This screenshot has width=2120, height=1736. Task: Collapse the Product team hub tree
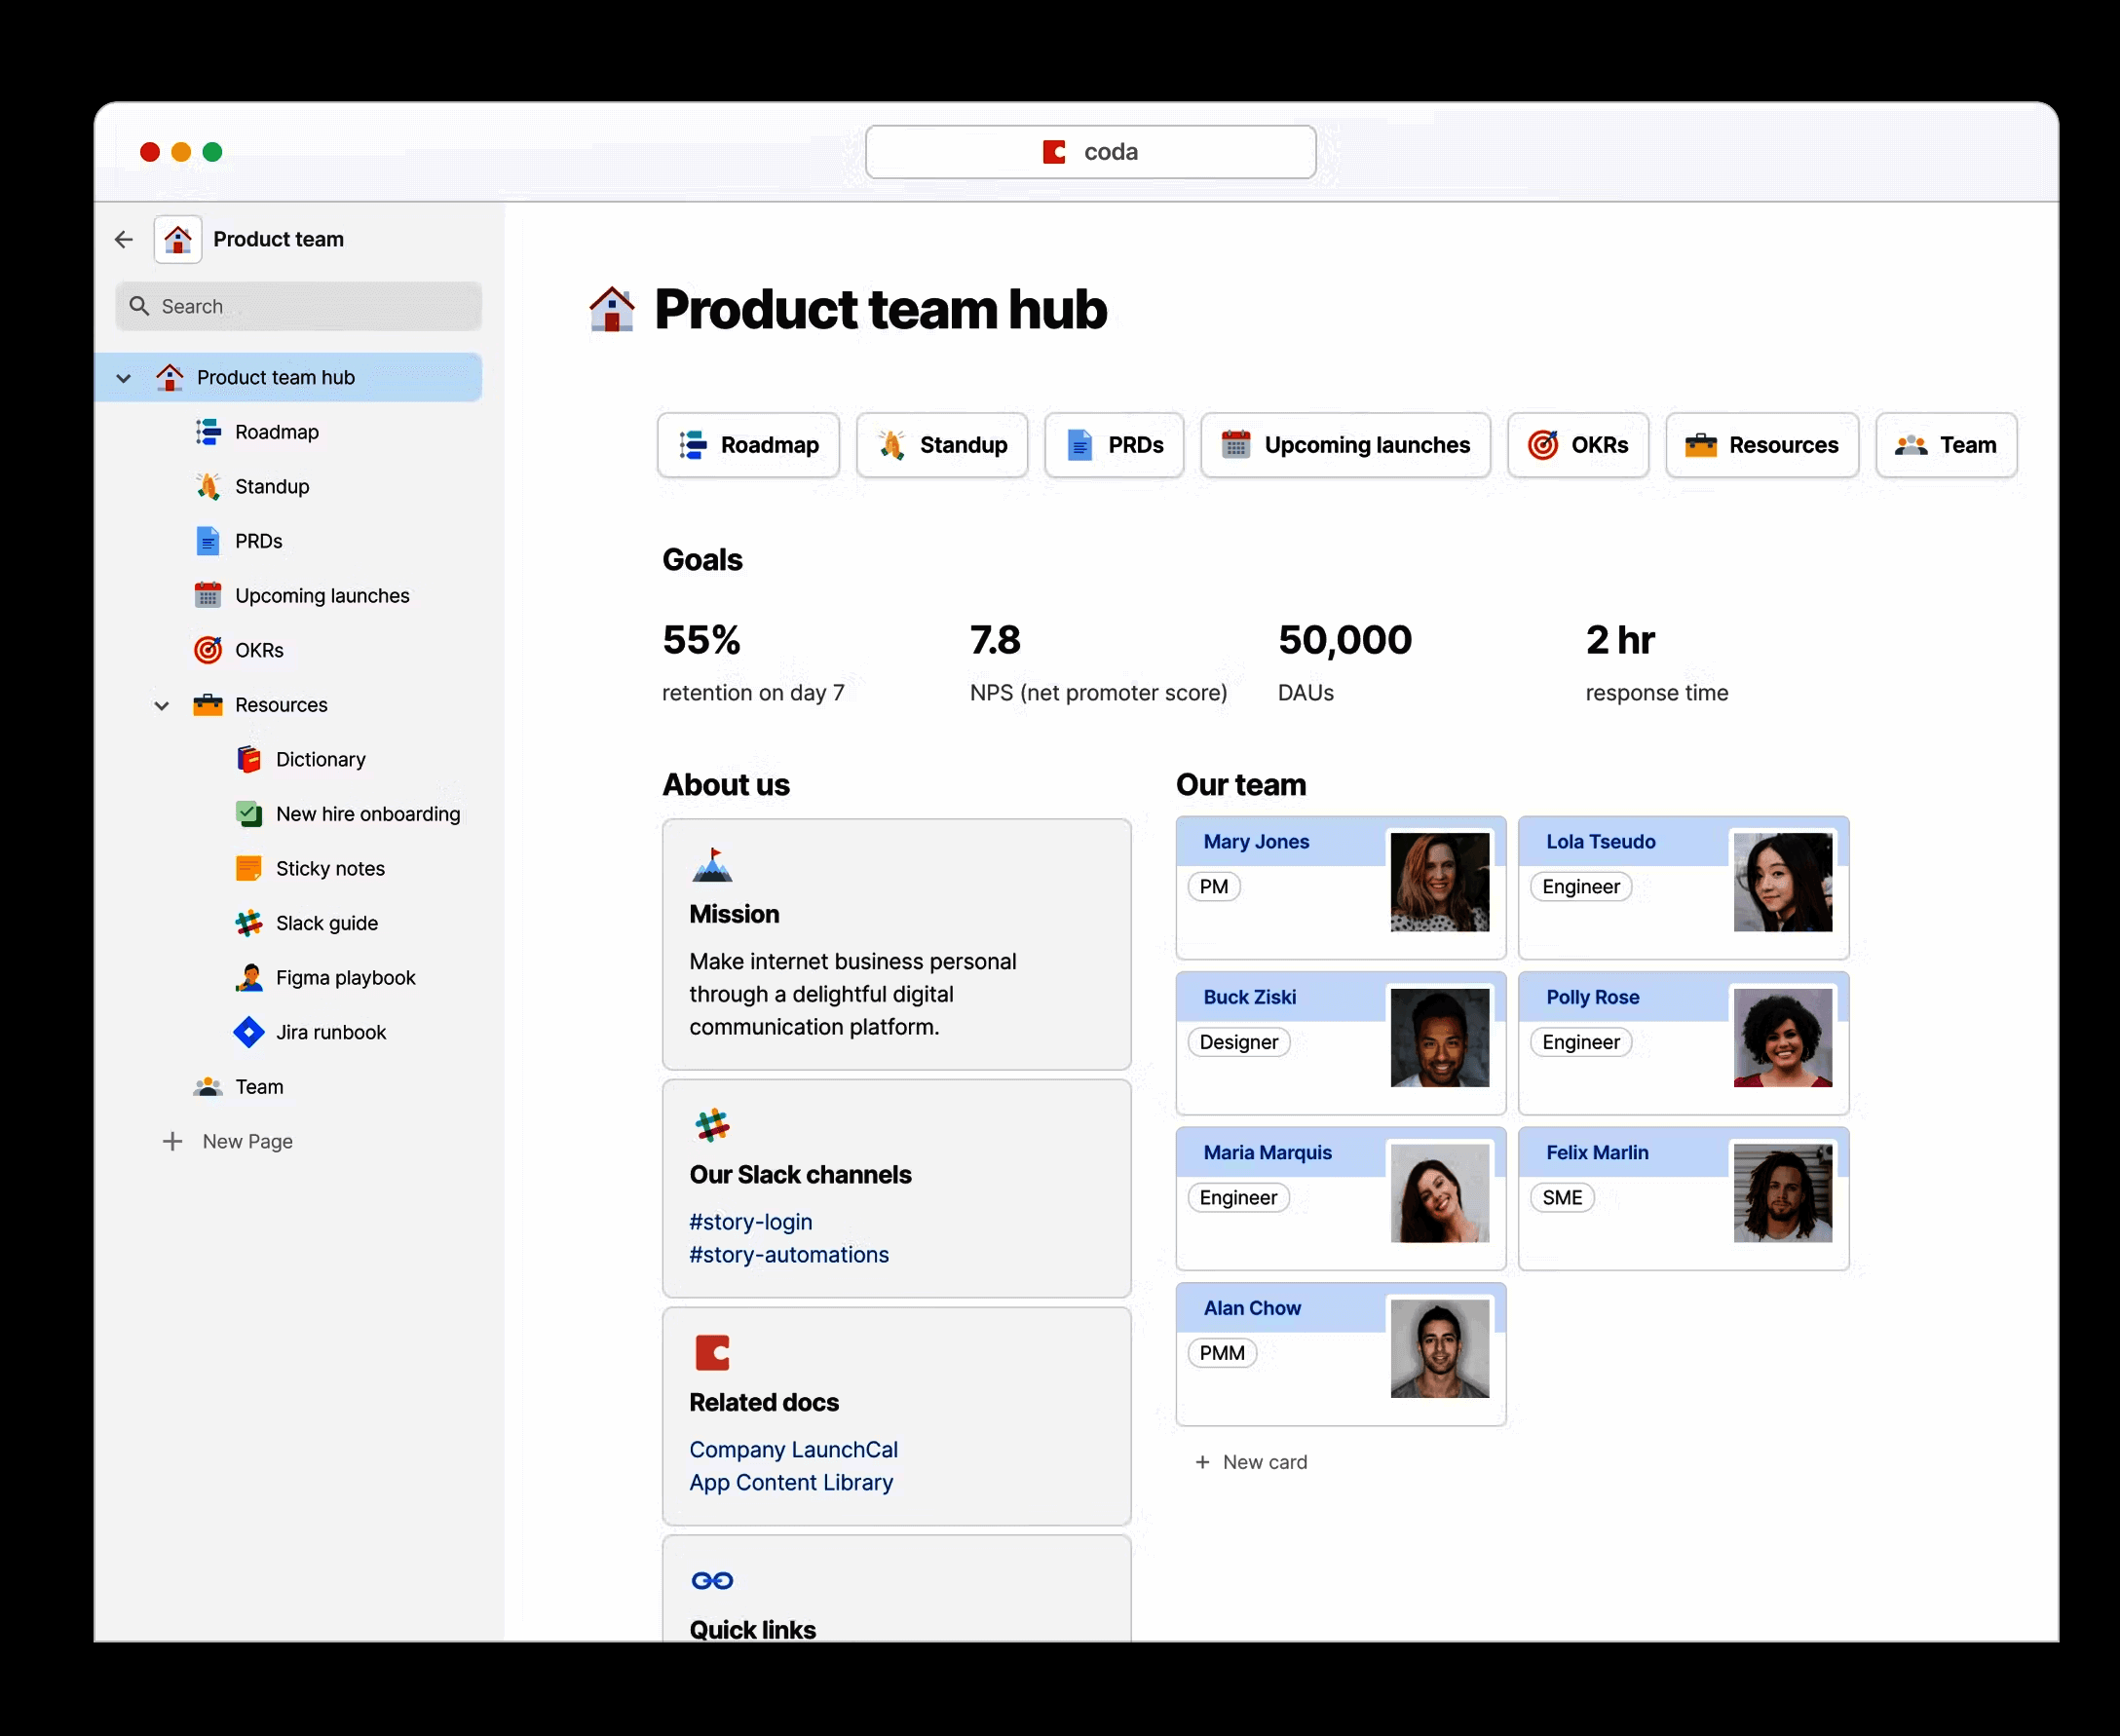click(x=124, y=378)
